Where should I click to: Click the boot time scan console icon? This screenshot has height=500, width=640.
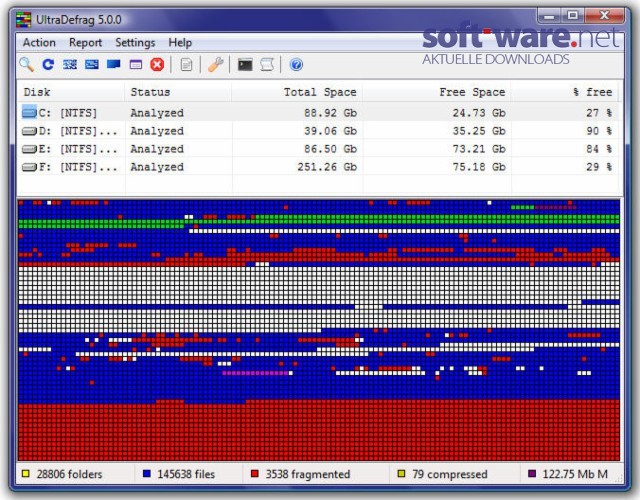click(x=245, y=64)
